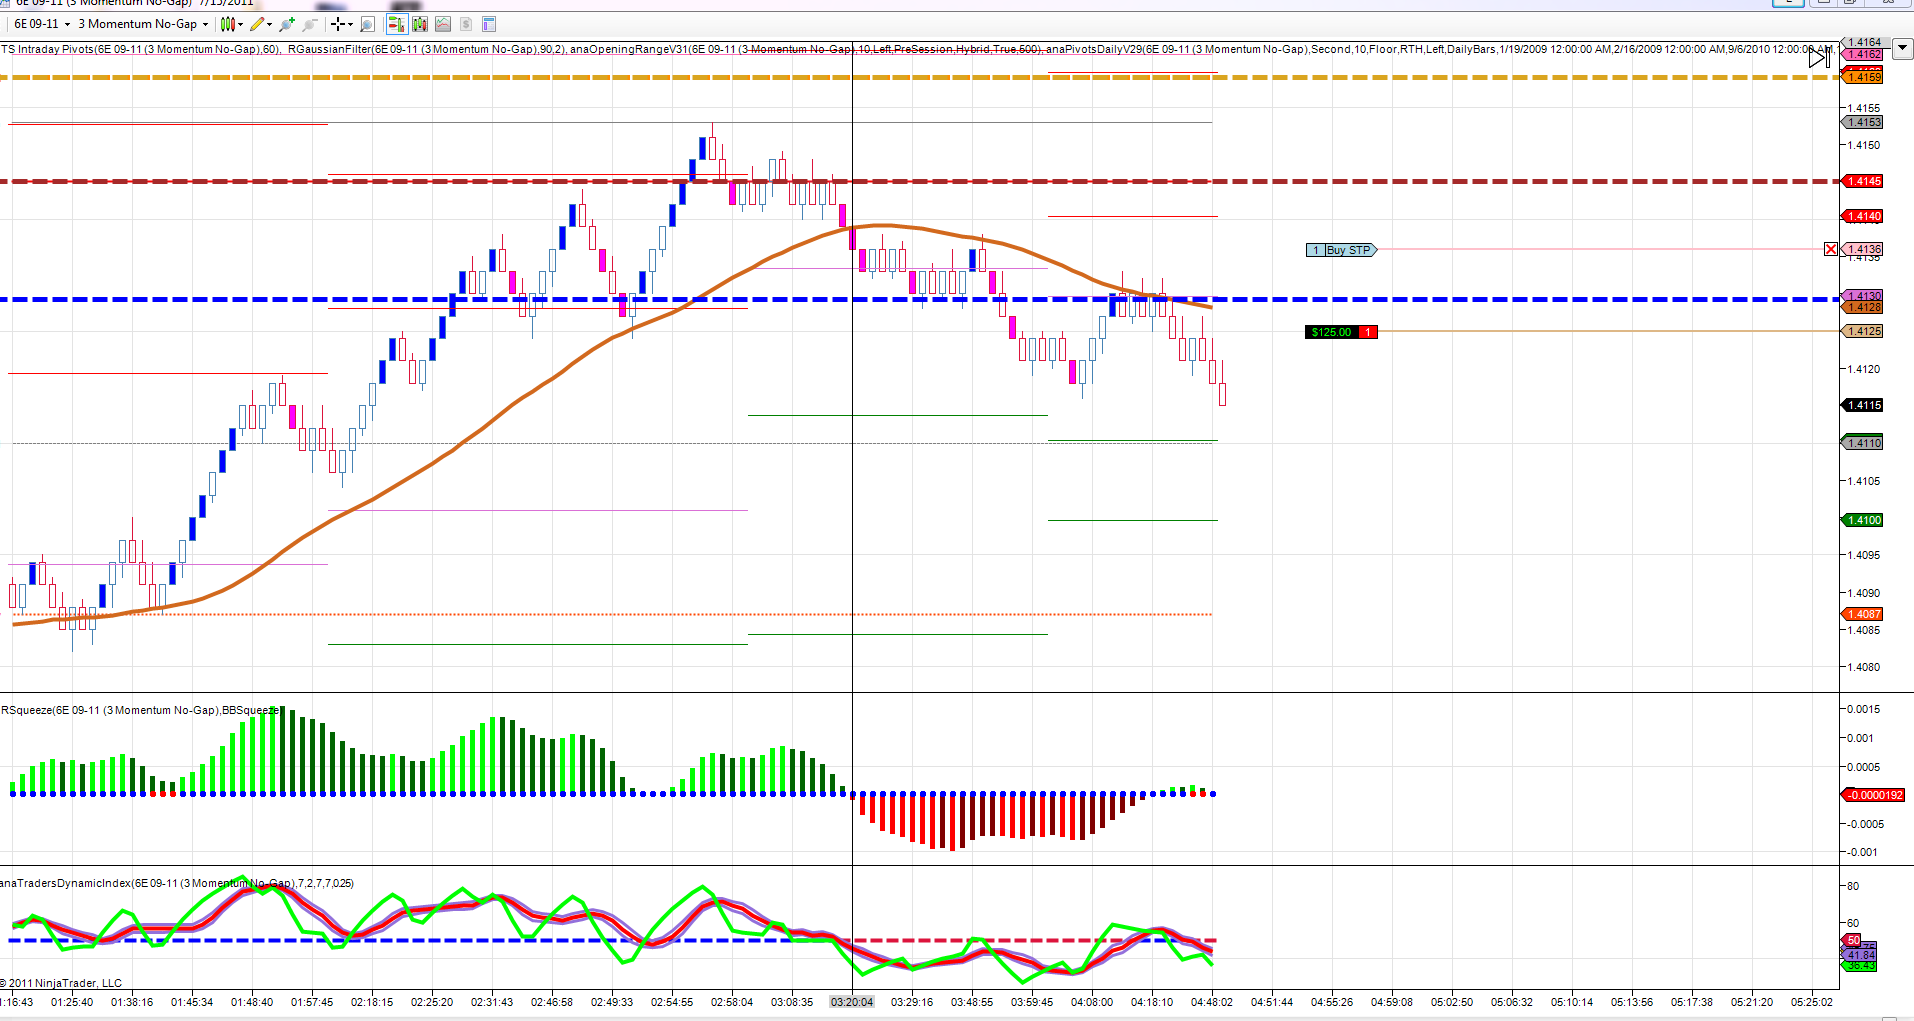Open the 3 Momentum No-Gap interval dropdown
The width and height of the screenshot is (1914, 1021).
tap(143, 24)
